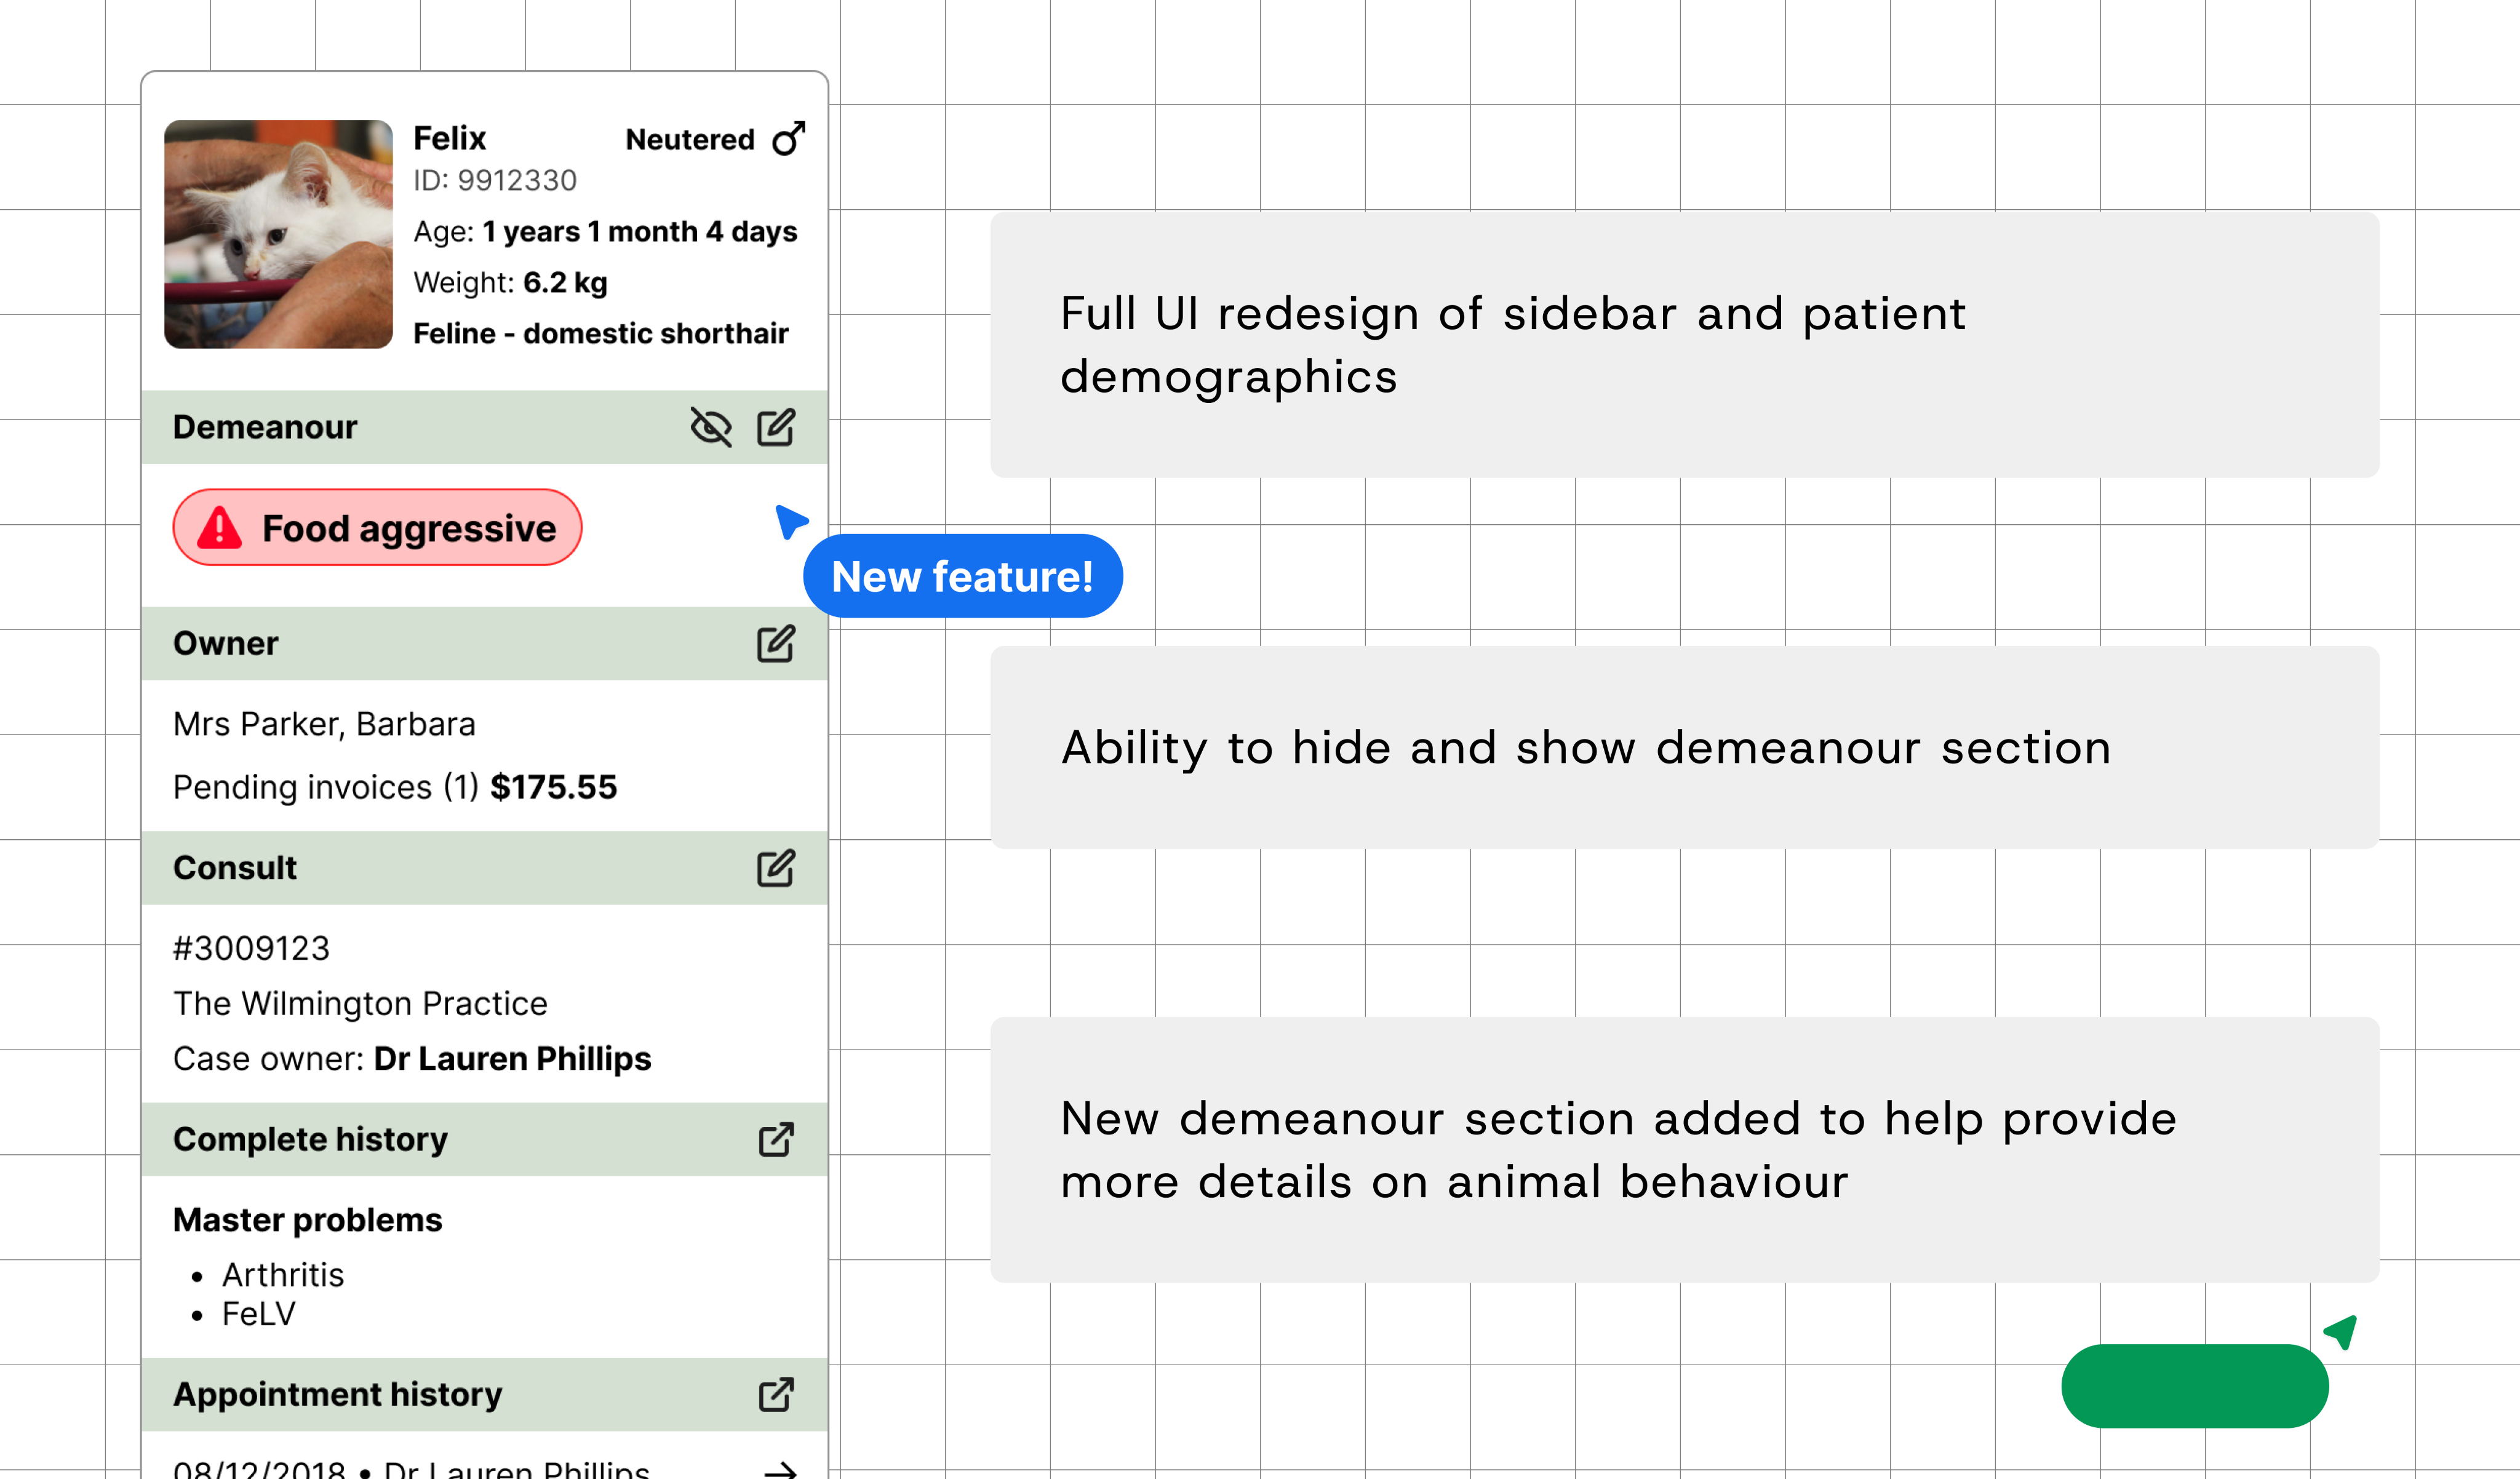This screenshot has height=1479, width=2520.
Task: Open the 08/12/2018 appointment arrow
Action: click(780, 1468)
